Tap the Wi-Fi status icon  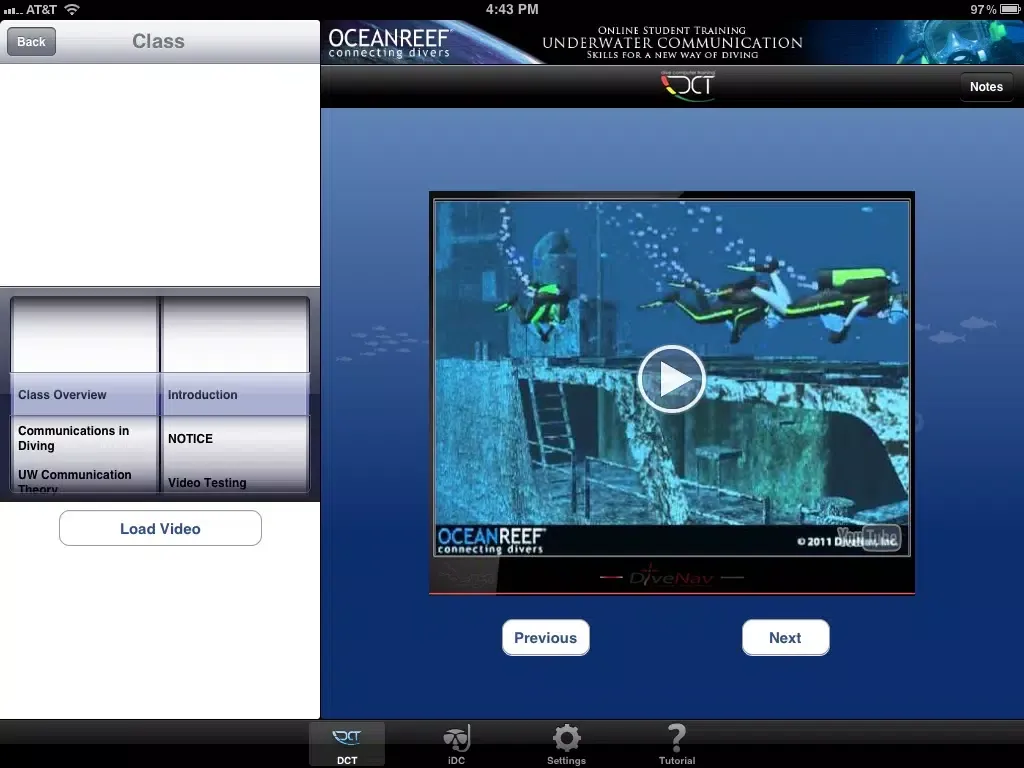pyautogui.click(x=72, y=9)
